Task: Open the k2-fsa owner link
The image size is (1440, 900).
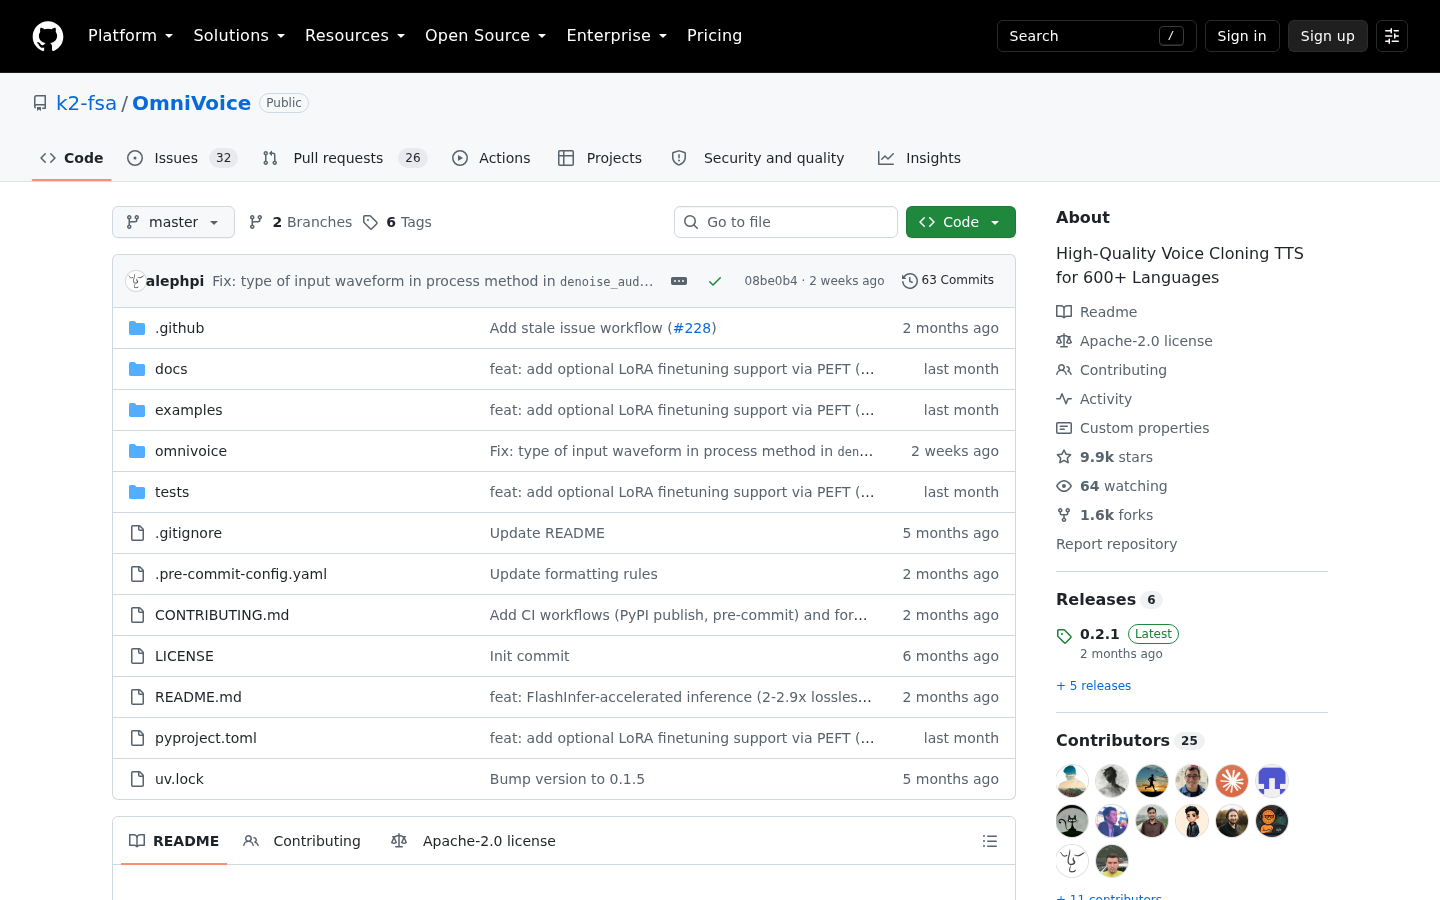Action: click(86, 103)
